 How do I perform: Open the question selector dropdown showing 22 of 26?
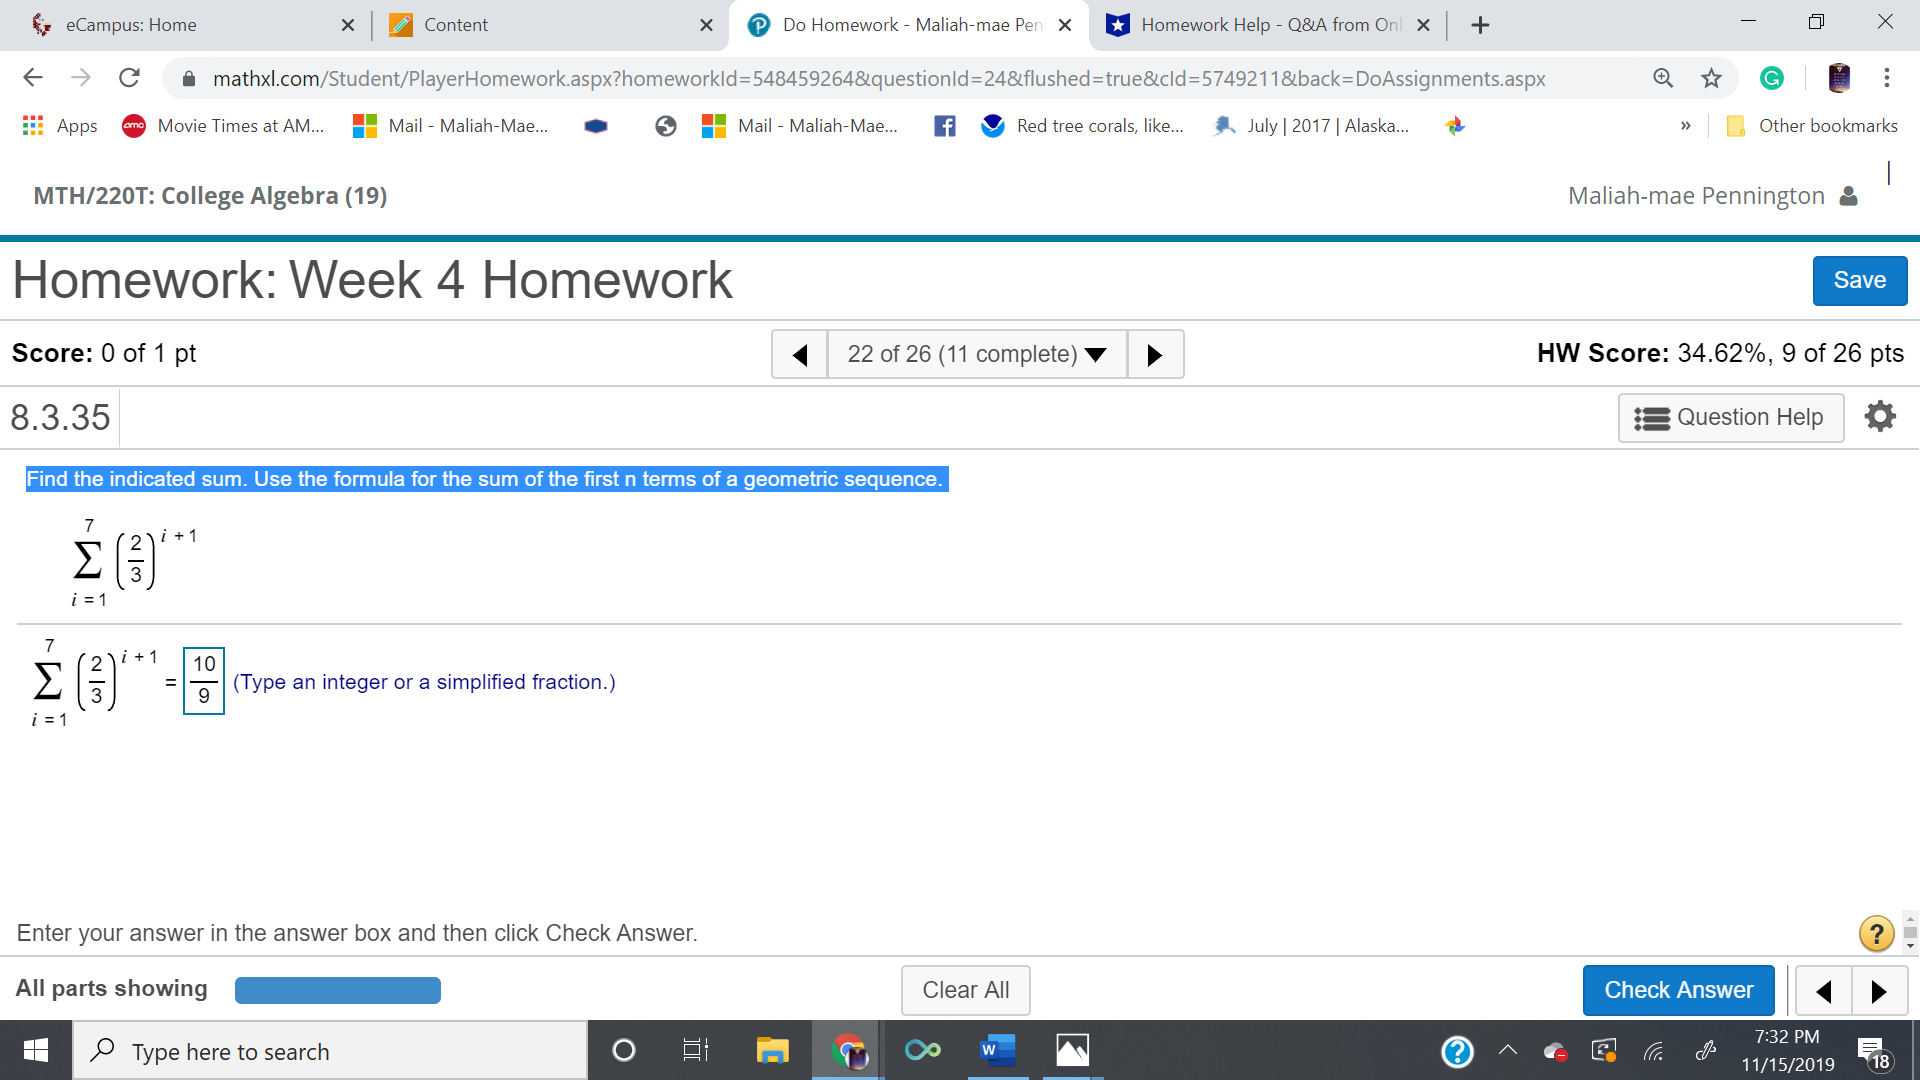[x=976, y=354]
